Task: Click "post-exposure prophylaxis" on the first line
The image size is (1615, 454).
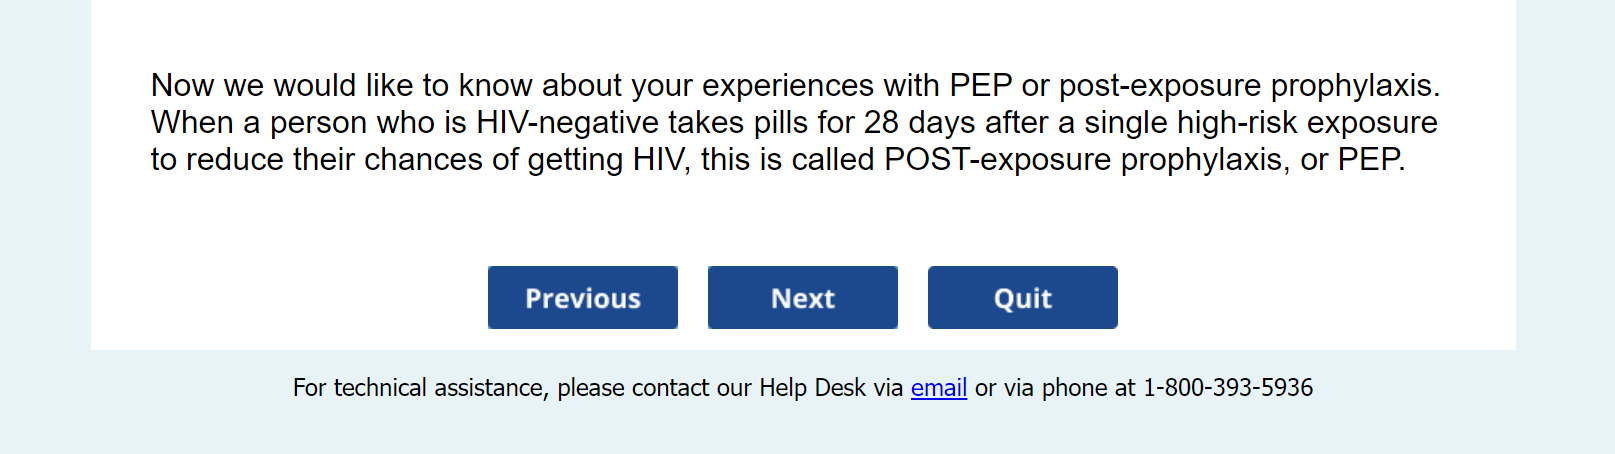Action: [1248, 86]
